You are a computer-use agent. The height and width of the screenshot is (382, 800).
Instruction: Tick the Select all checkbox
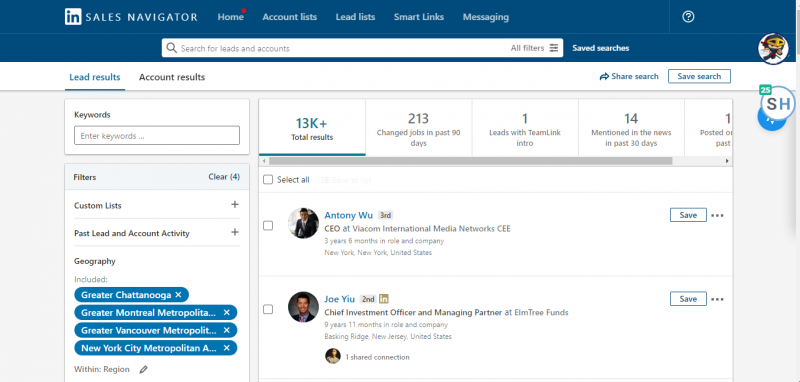coord(268,180)
